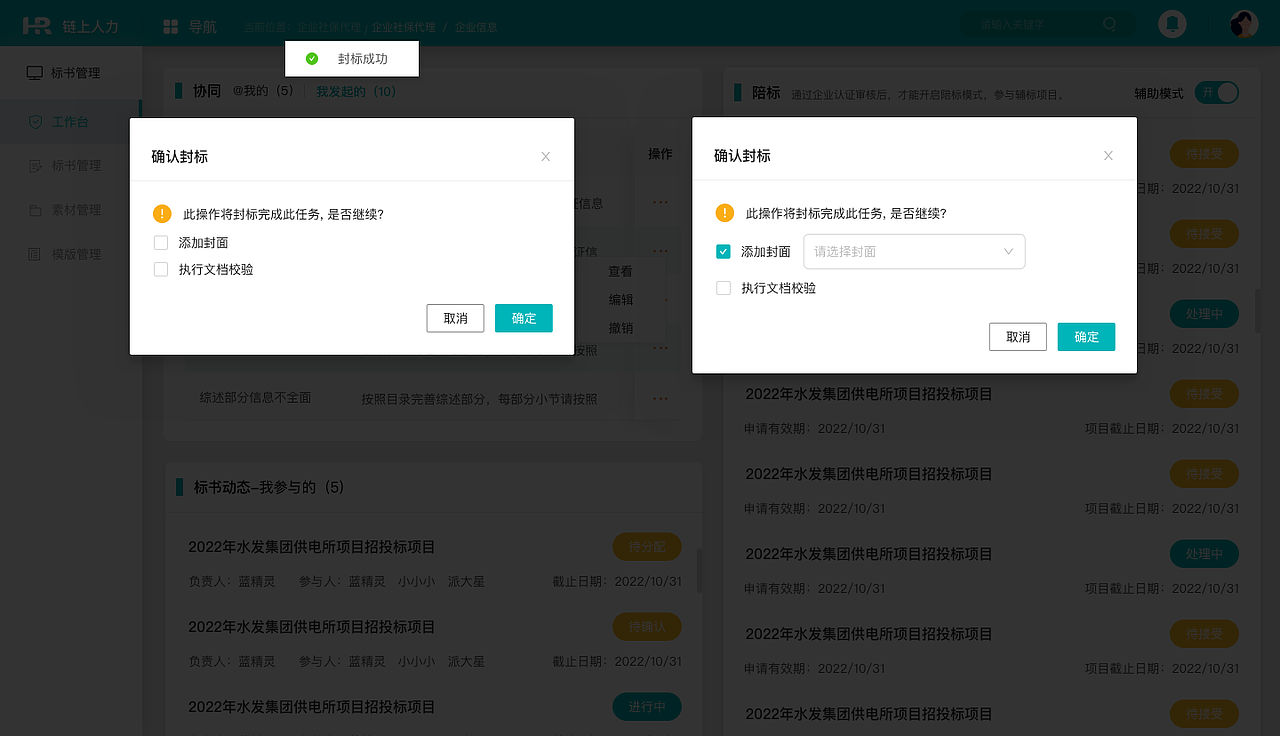Click the user avatar in top right
Screen dimensions: 1280x736
(x=1242, y=23)
